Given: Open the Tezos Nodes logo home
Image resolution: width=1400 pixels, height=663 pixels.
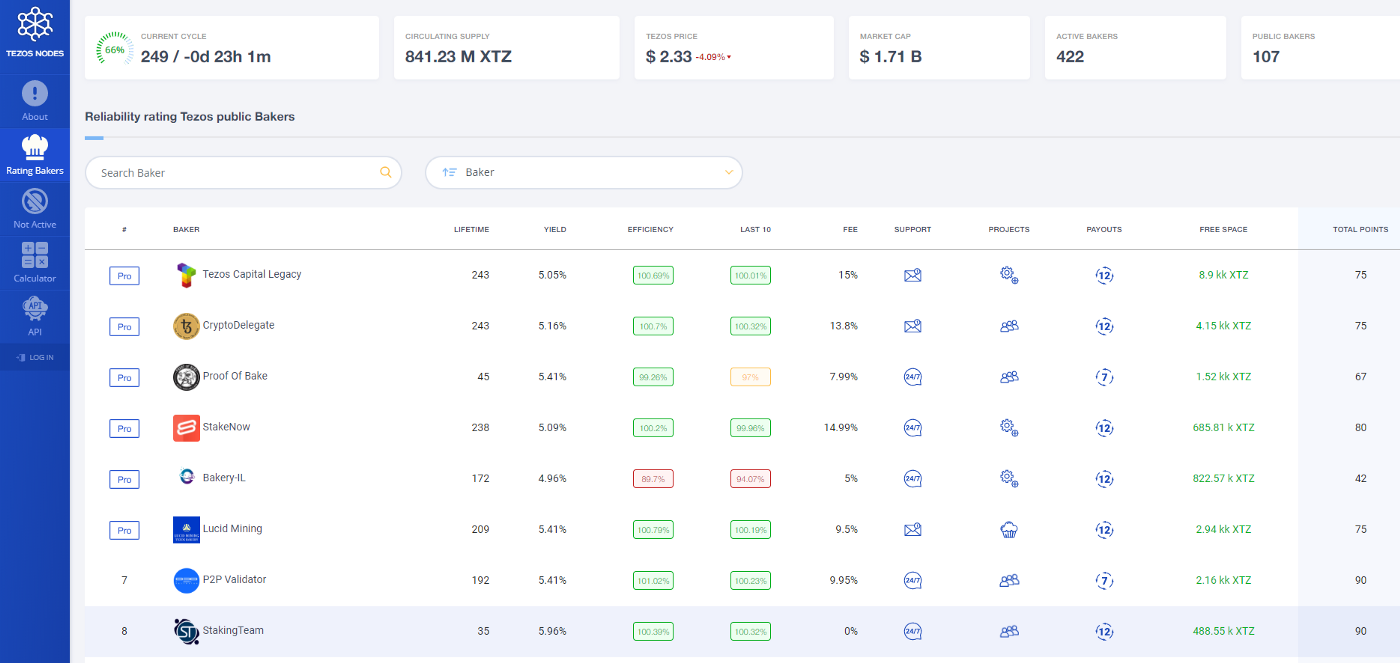Looking at the screenshot, I should pyautogui.click(x=35, y=33).
